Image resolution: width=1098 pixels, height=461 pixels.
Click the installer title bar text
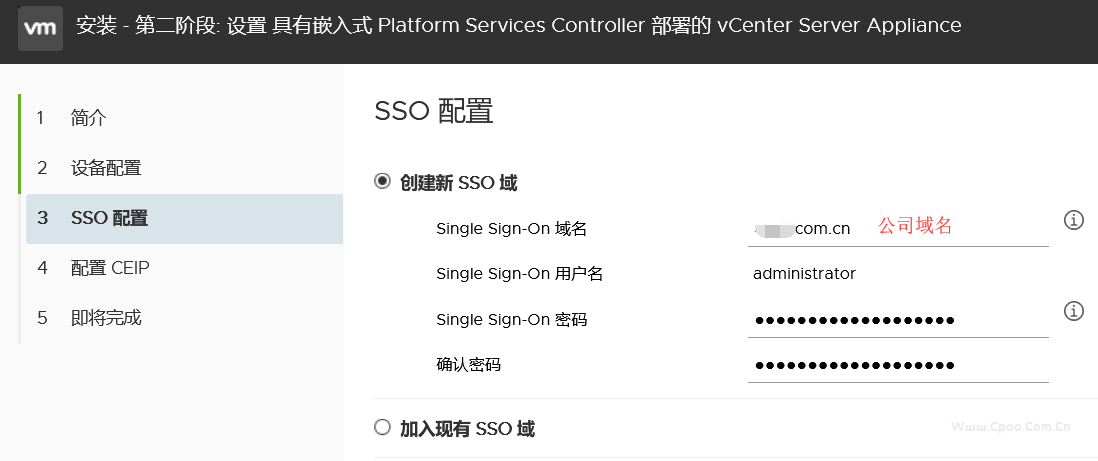coord(518,27)
